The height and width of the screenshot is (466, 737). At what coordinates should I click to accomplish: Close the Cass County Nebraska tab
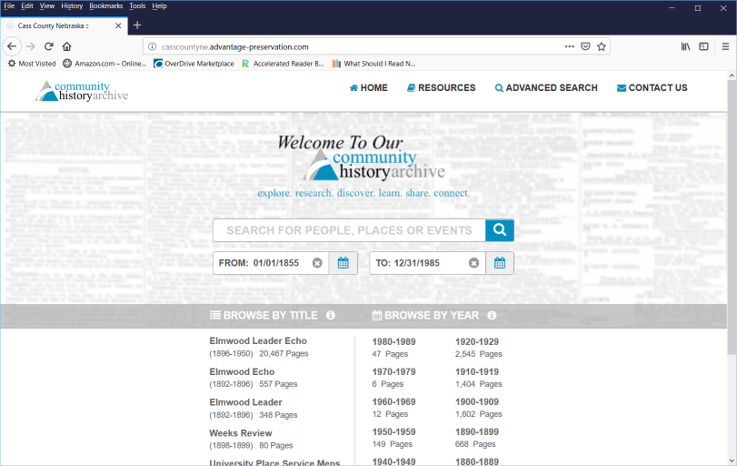[118, 26]
